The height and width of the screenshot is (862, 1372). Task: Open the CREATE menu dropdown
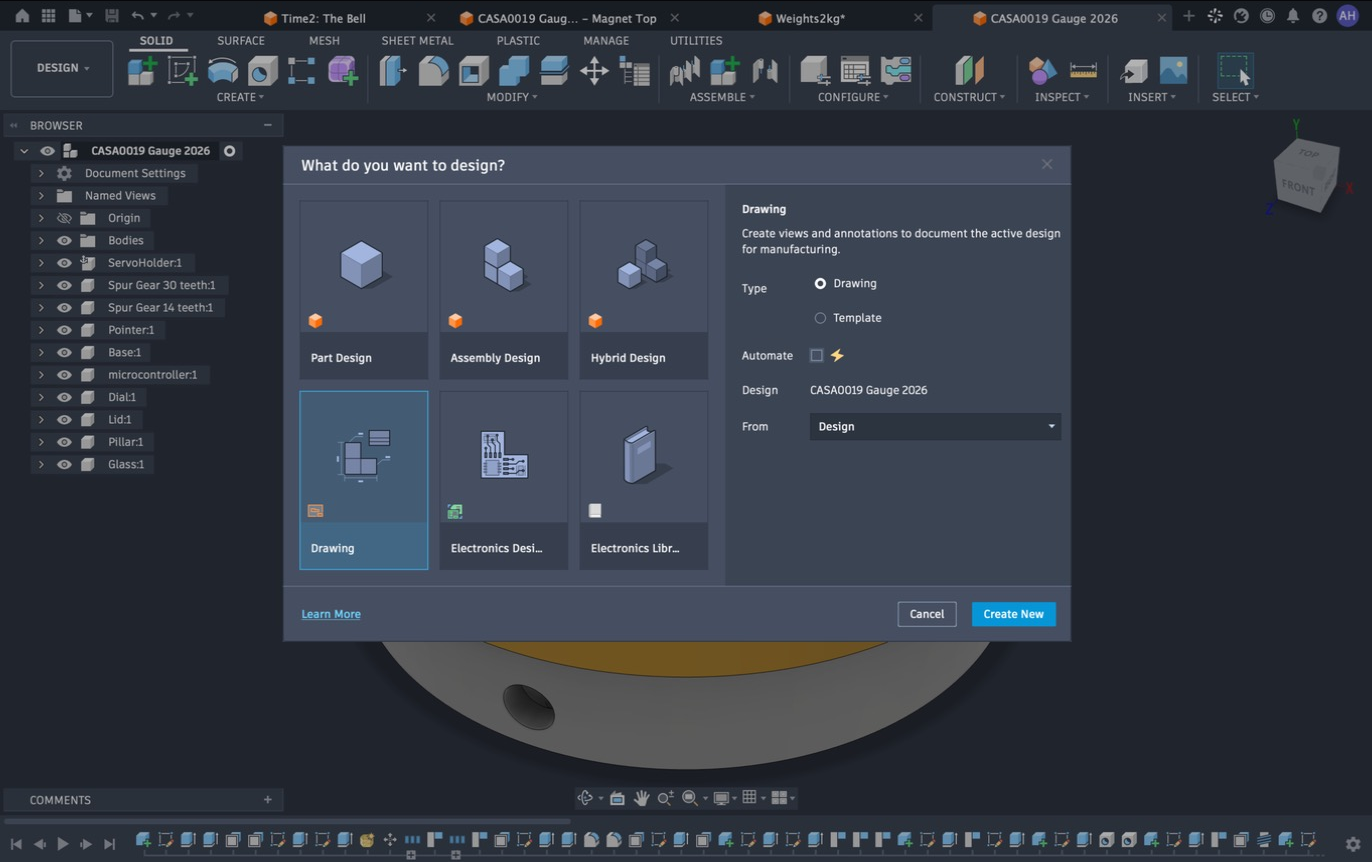coord(240,97)
